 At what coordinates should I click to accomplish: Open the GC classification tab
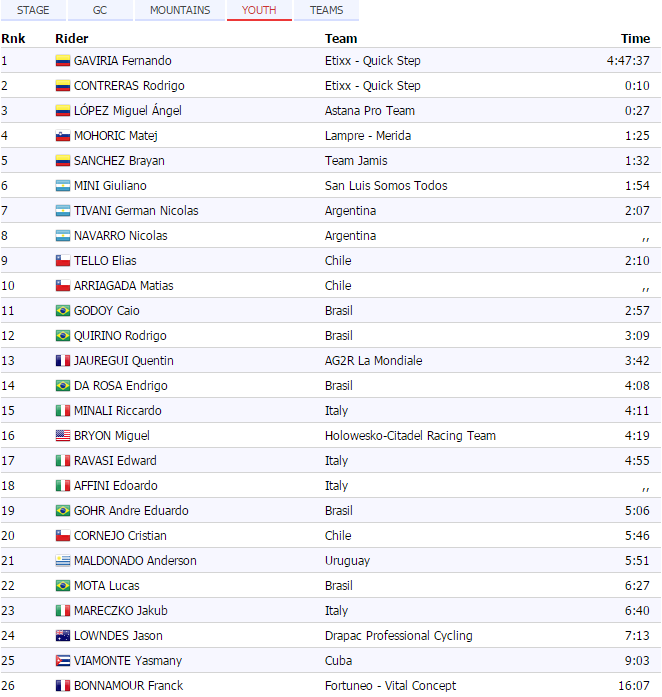100,10
